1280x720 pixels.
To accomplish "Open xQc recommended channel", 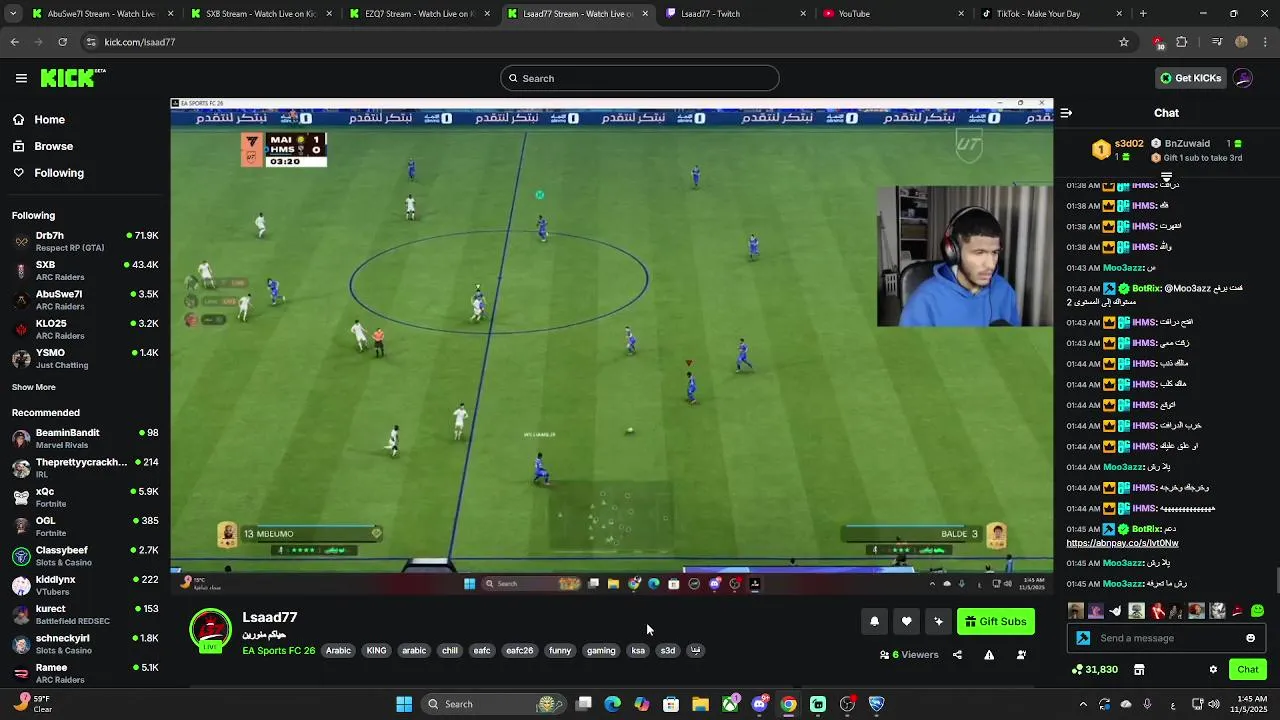I will click(x=85, y=497).
